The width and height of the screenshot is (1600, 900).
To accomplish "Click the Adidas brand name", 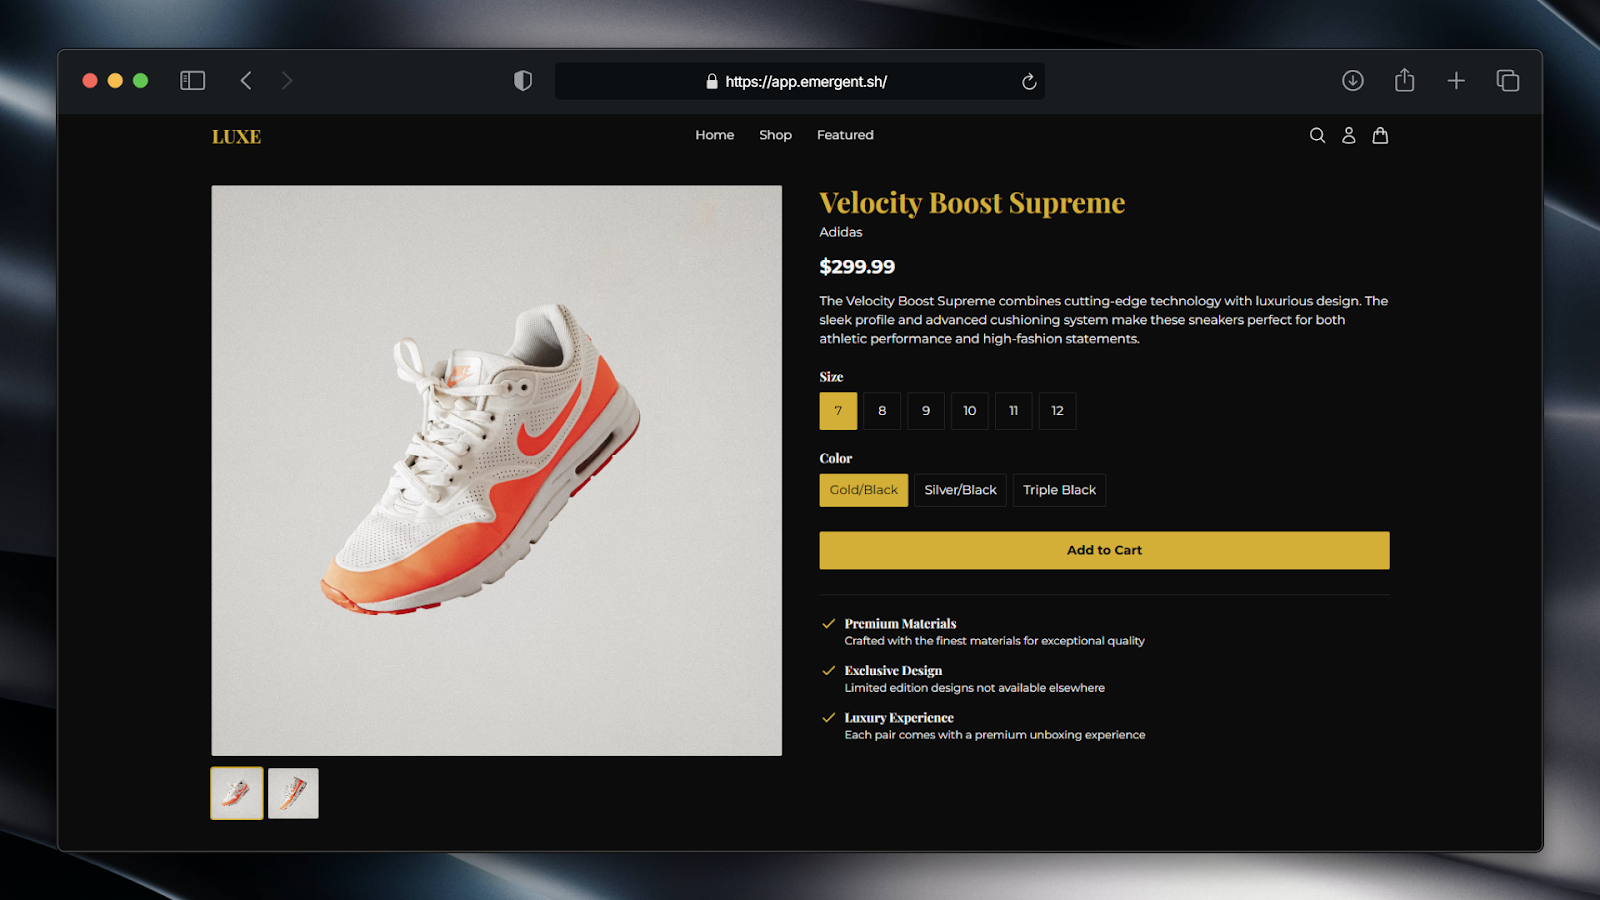I will pos(841,232).
